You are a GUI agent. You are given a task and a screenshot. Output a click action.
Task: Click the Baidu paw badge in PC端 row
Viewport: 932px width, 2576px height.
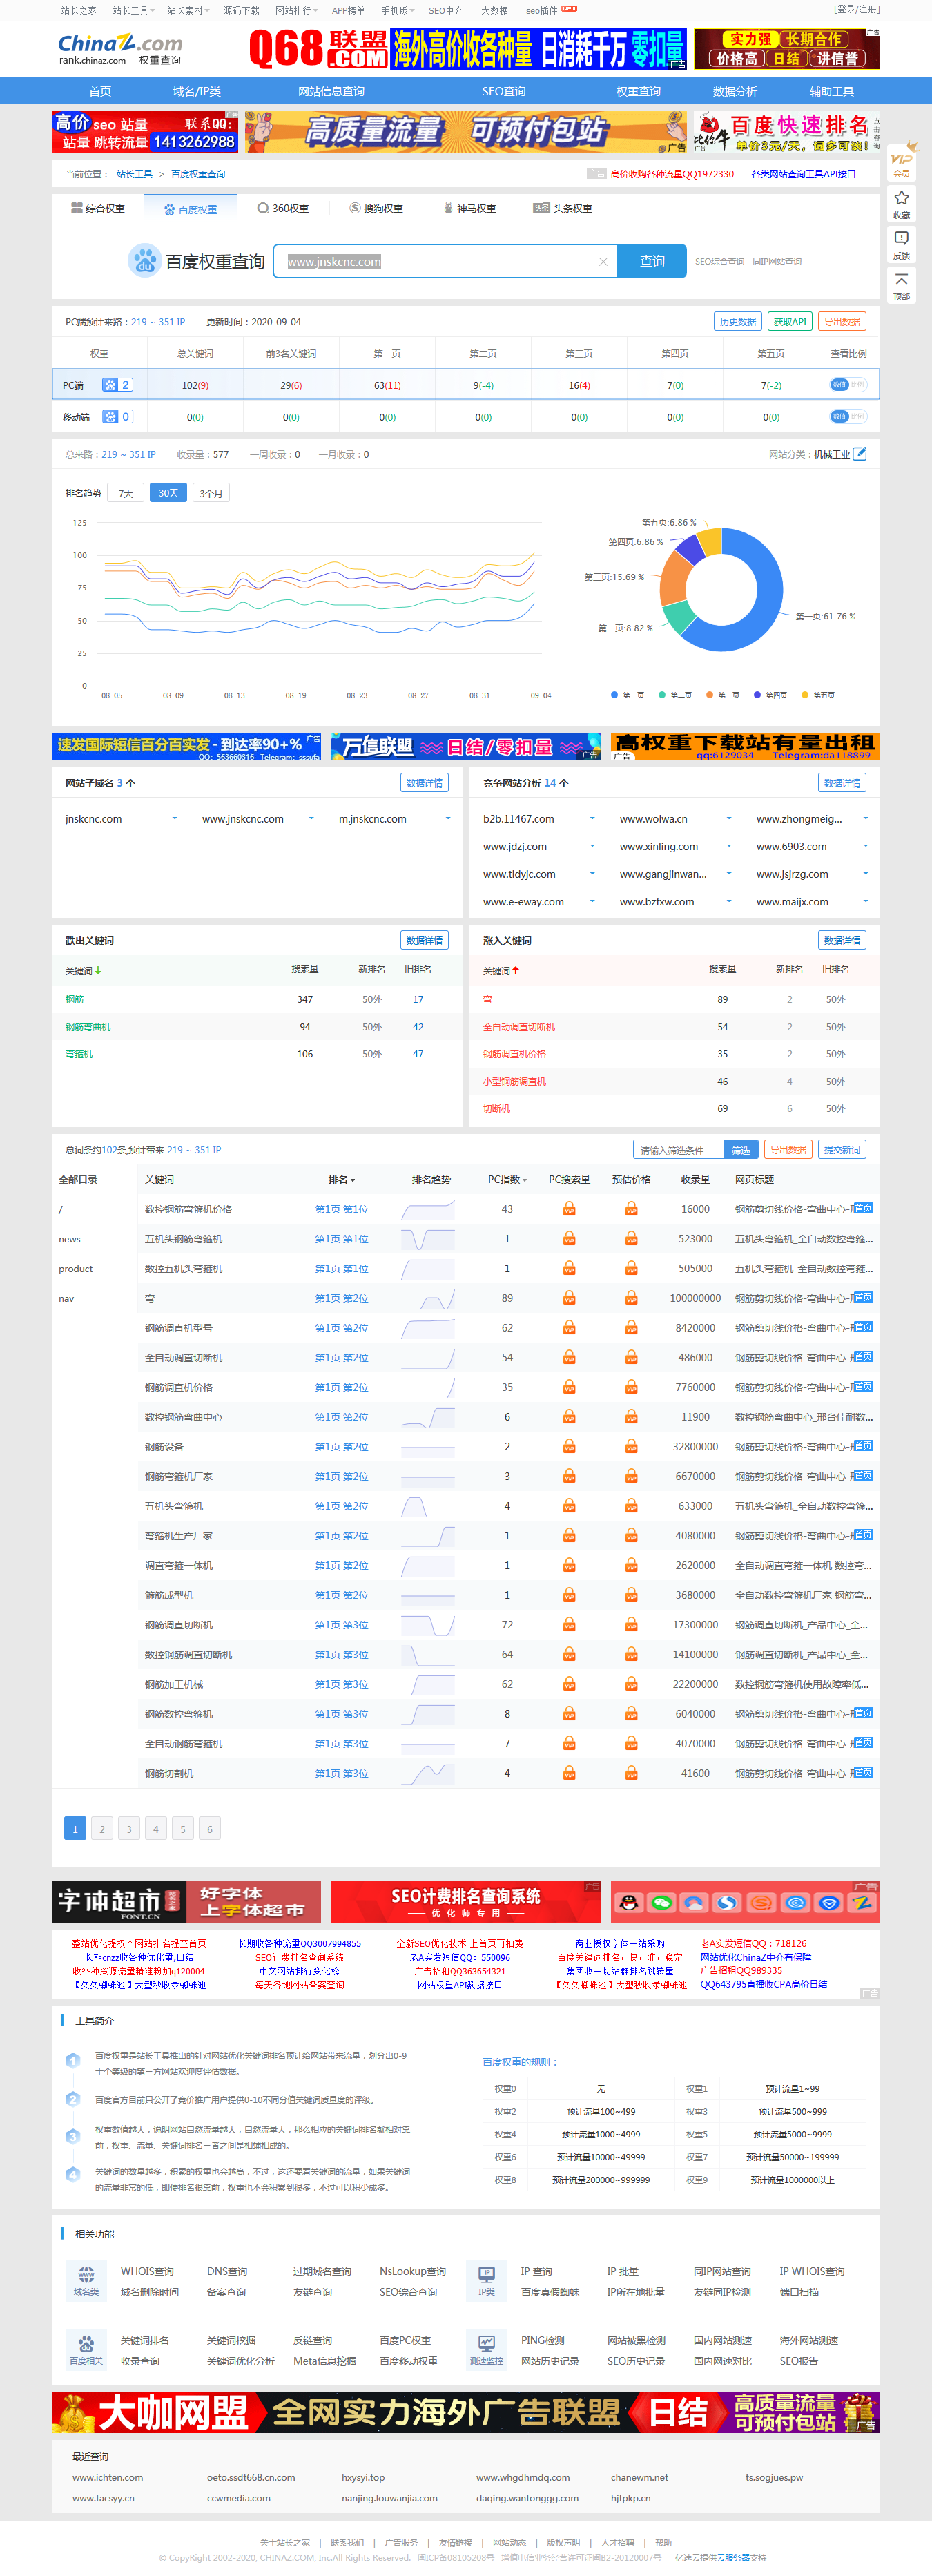pos(117,385)
